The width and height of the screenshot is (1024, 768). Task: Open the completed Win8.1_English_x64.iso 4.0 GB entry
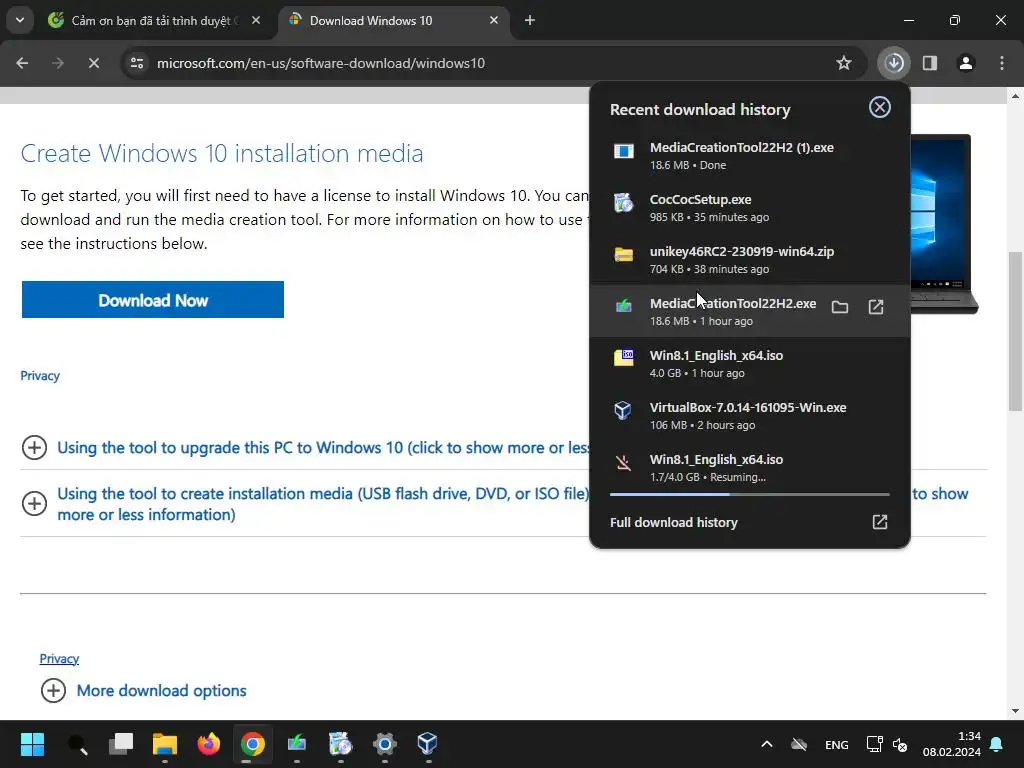point(750,363)
